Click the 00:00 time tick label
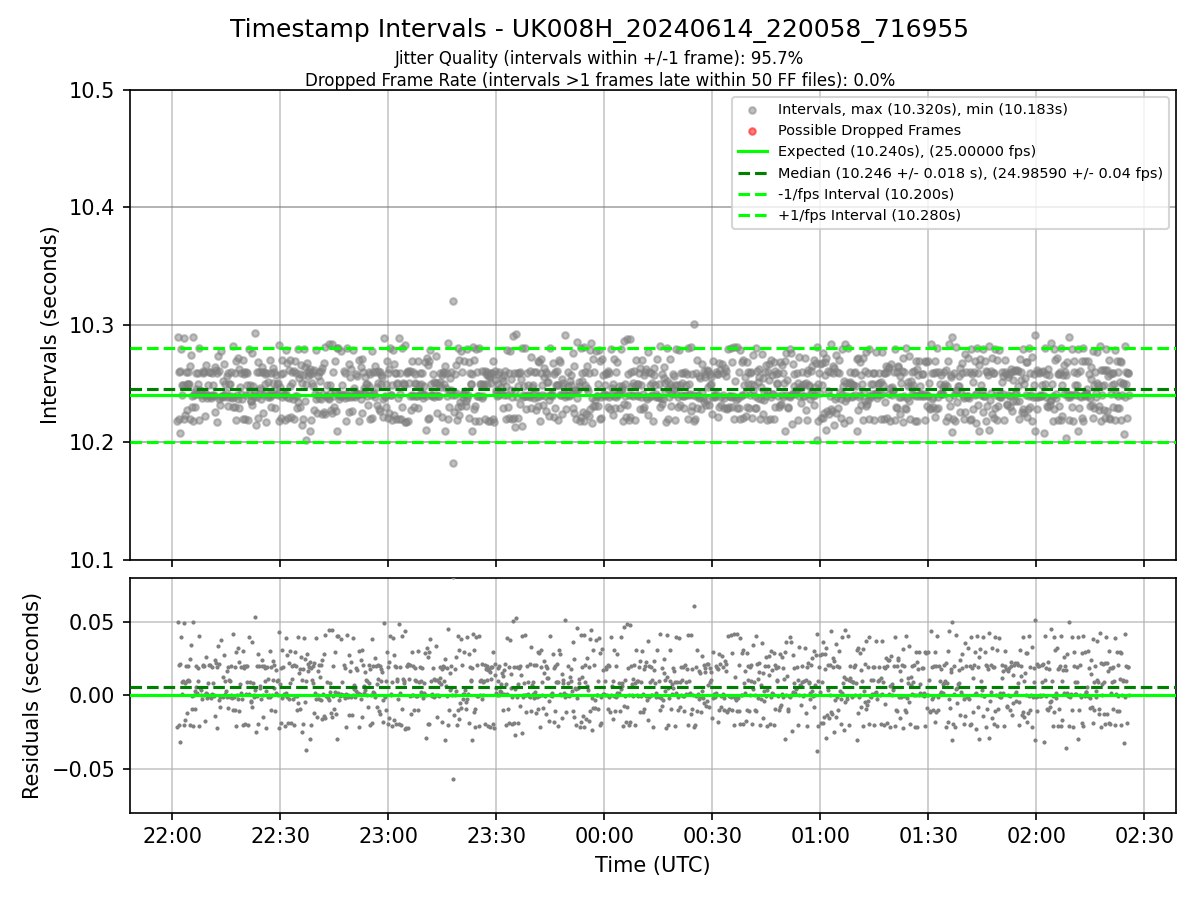1200x900 pixels. pyautogui.click(x=604, y=834)
